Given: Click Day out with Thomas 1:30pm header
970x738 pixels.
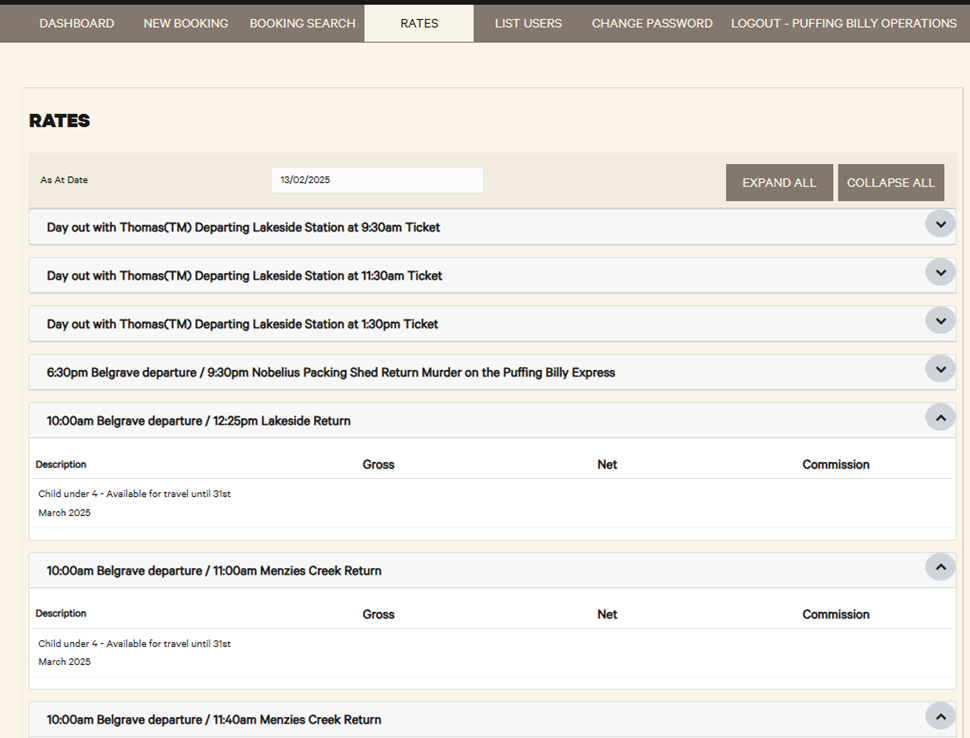Looking at the screenshot, I should (x=492, y=324).
